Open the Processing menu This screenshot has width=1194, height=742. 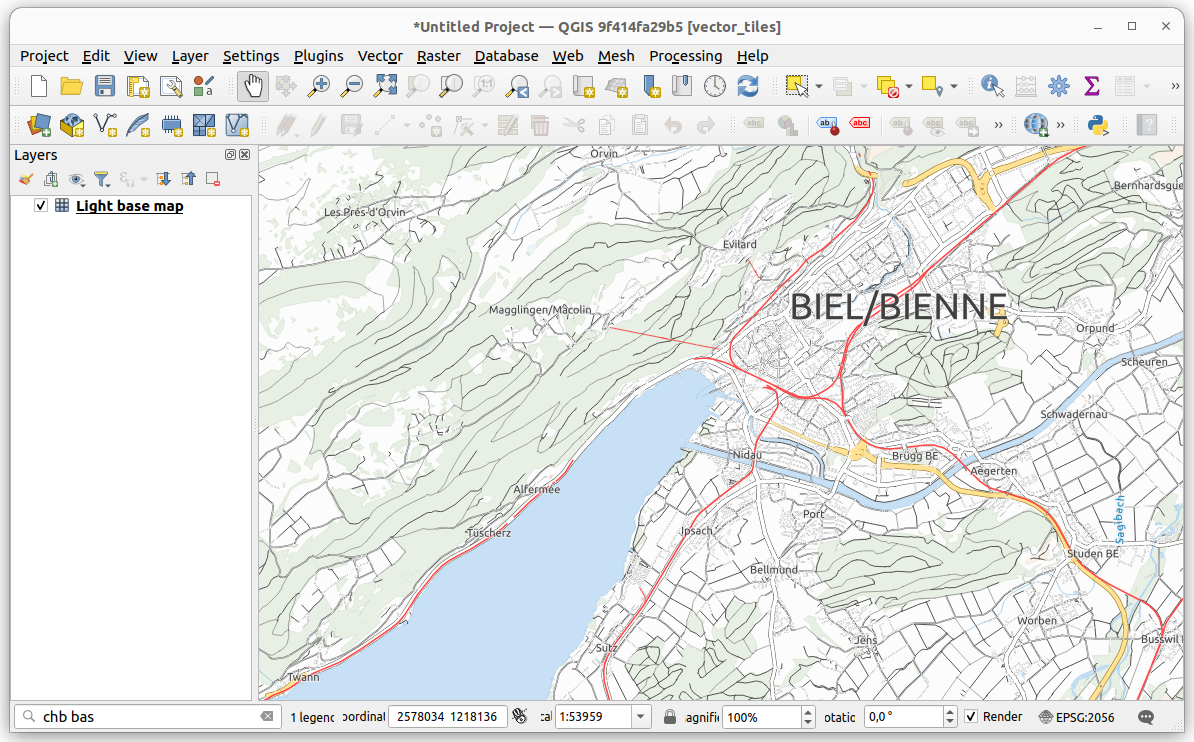685,56
